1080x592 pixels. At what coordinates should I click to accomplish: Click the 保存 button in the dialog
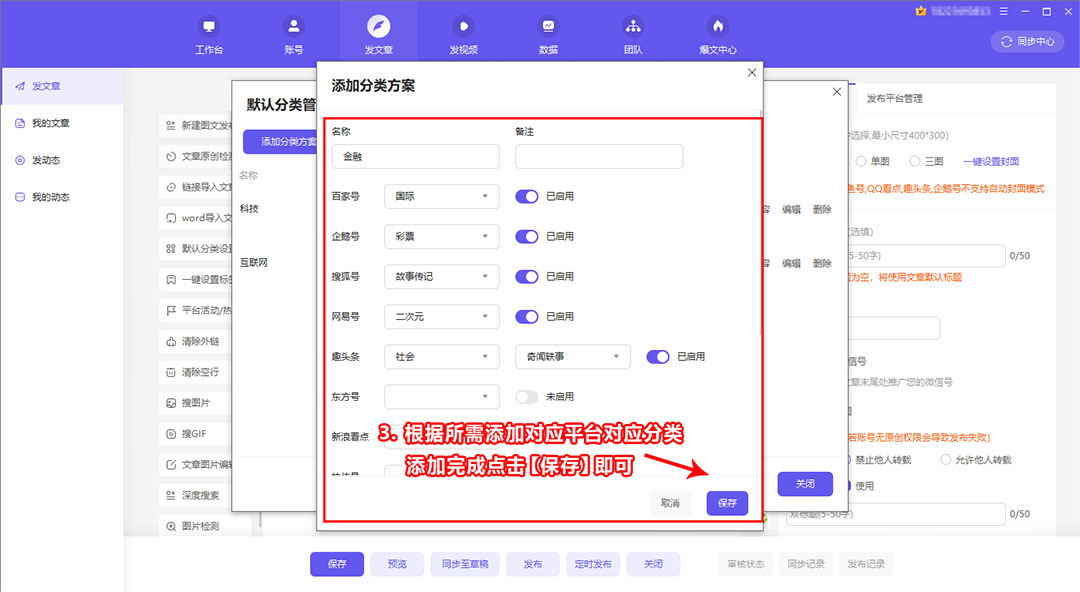[x=726, y=503]
